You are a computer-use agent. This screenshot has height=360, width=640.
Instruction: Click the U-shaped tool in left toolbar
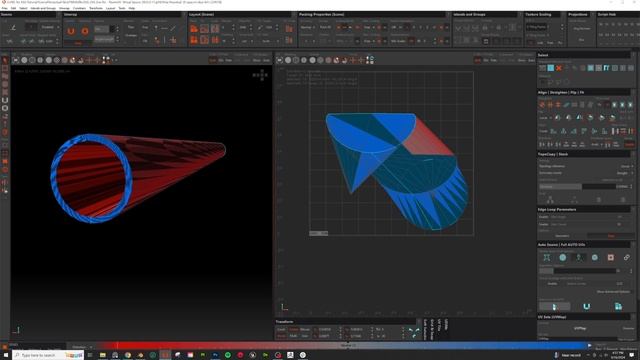tap(5, 100)
